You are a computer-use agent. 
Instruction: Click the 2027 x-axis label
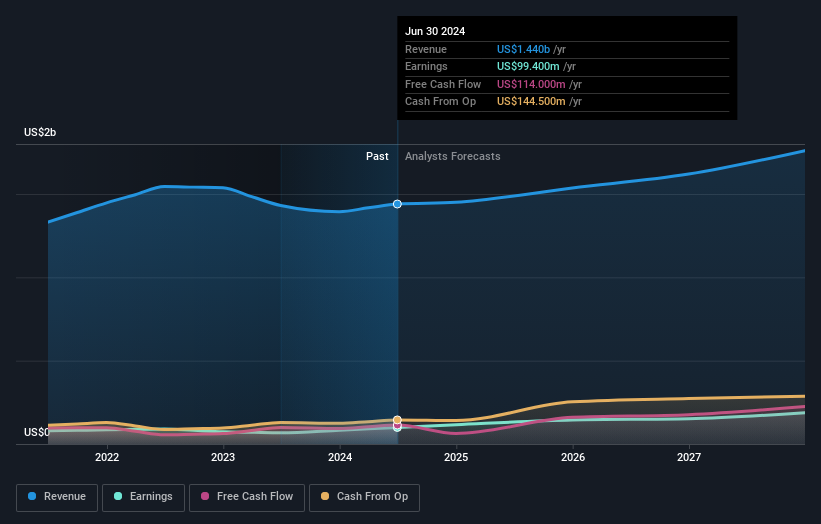pyautogui.click(x=689, y=458)
